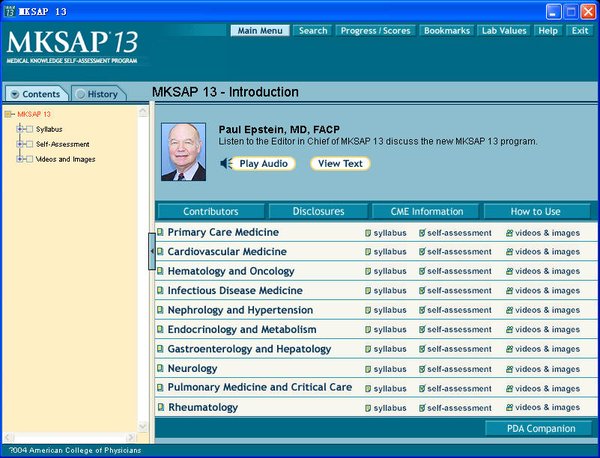Expand the Syllabus tree node
600x458 pixels.
click(x=20, y=129)
